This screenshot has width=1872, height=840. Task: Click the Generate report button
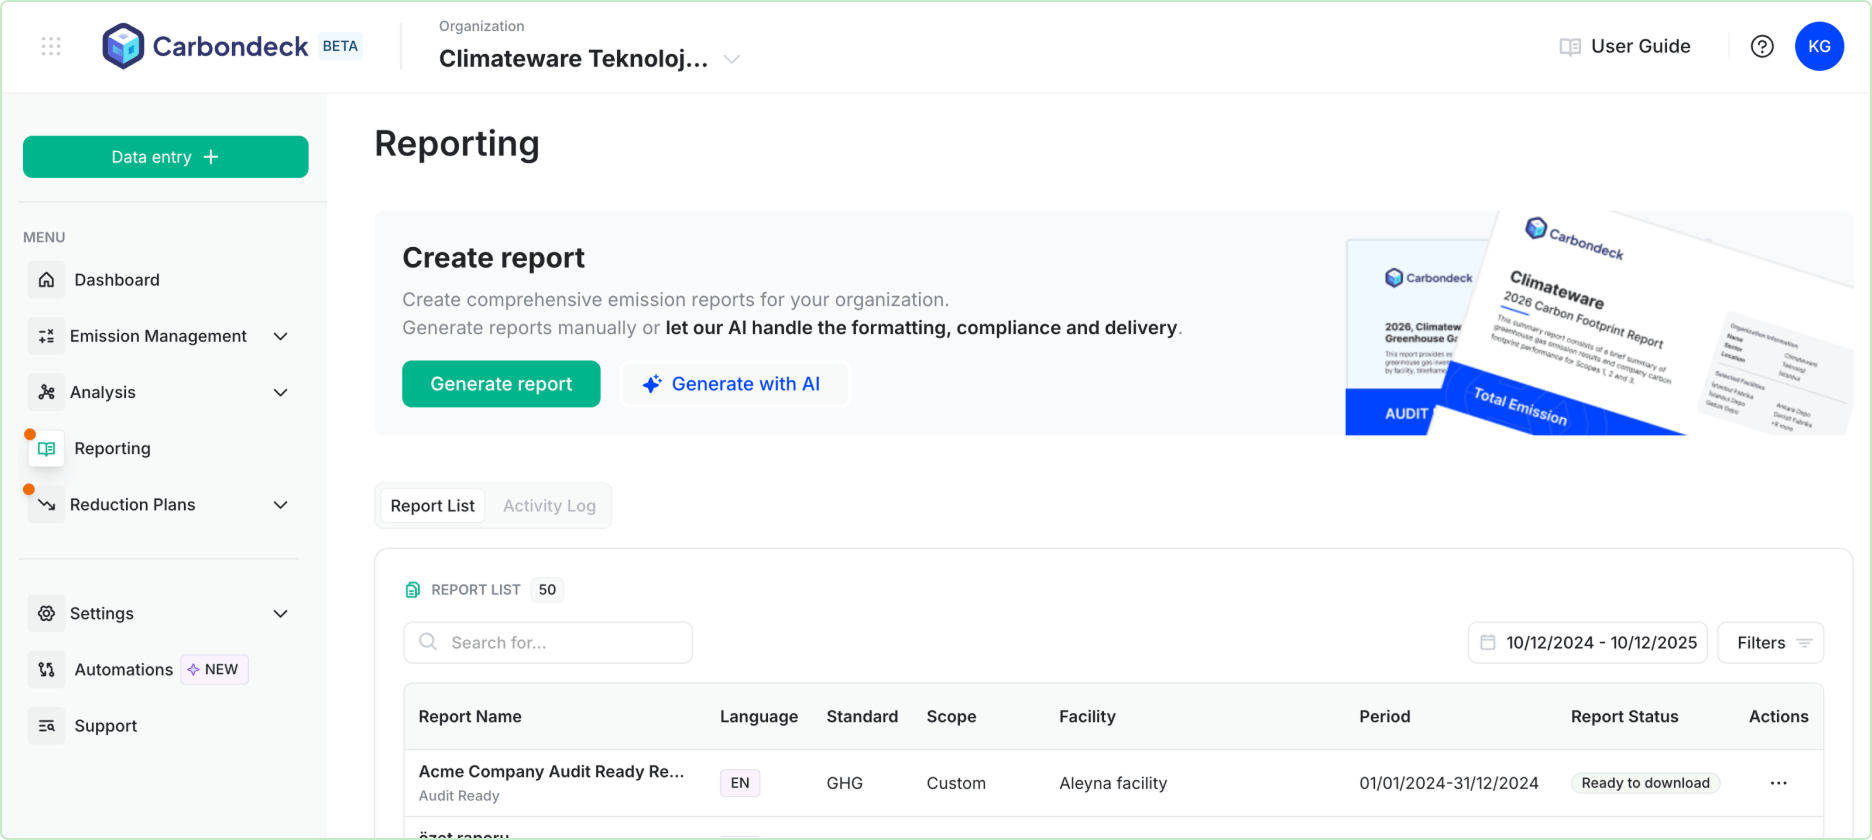501,384
